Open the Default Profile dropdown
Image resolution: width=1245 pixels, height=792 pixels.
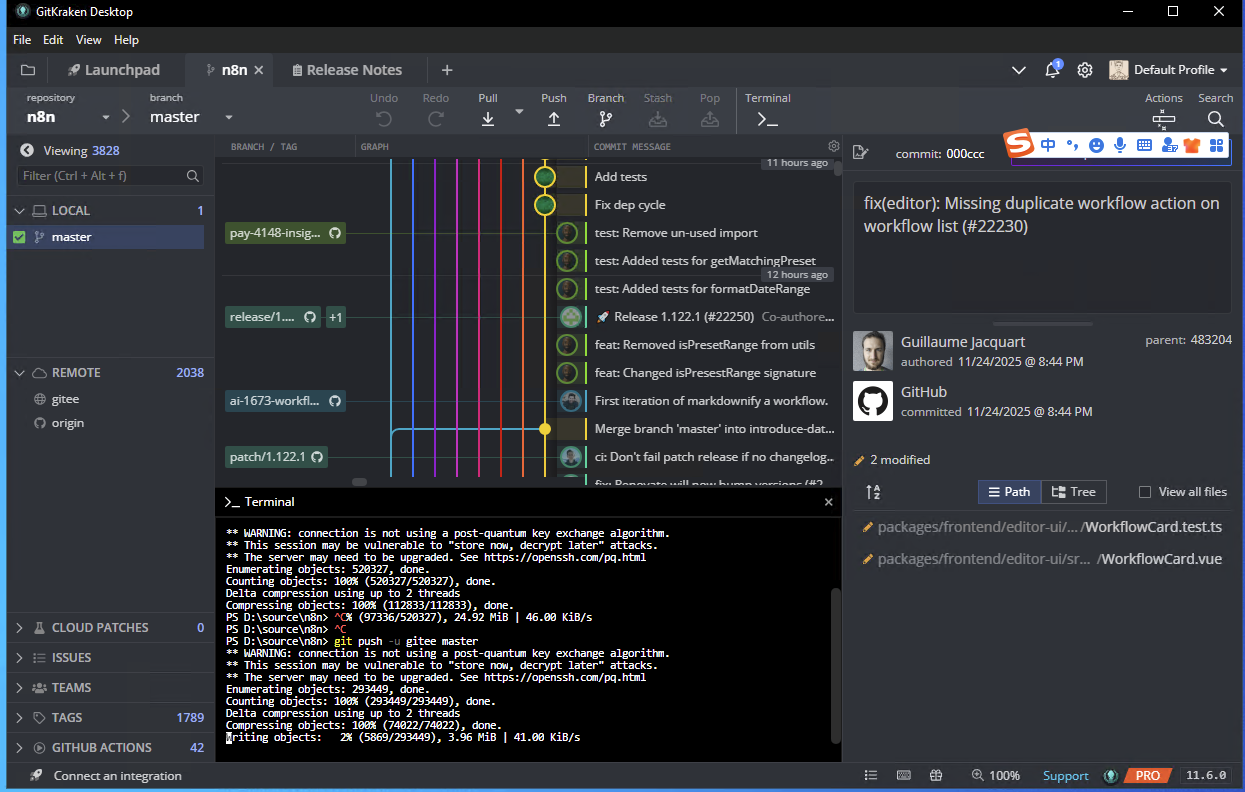pyautogui.click(x=1169, y=70)
